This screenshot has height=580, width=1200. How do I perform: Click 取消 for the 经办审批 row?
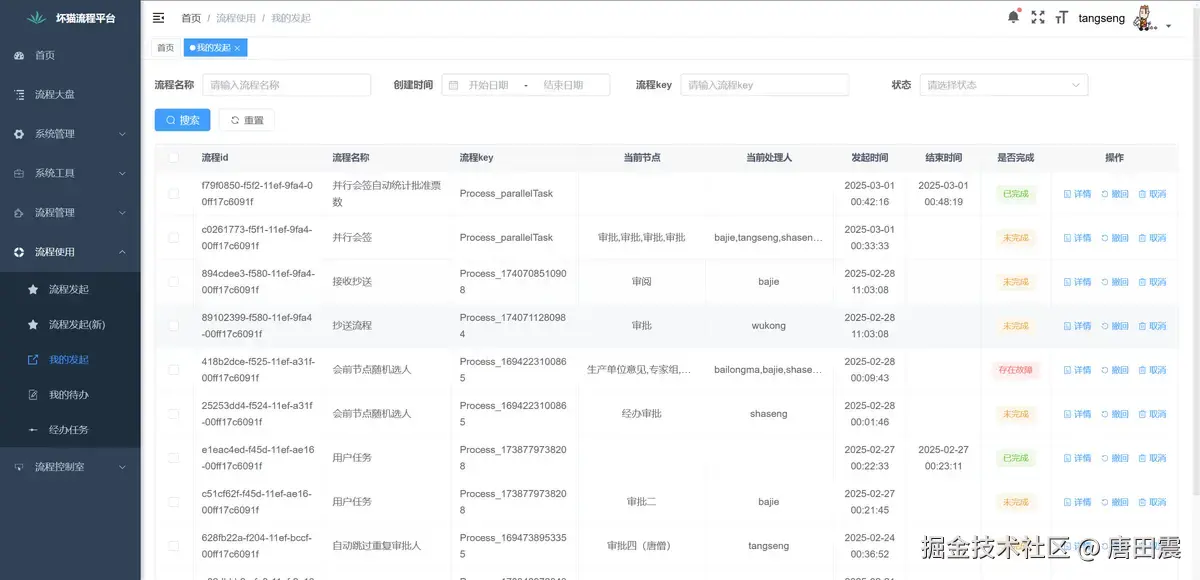[x=1152, y=414]
